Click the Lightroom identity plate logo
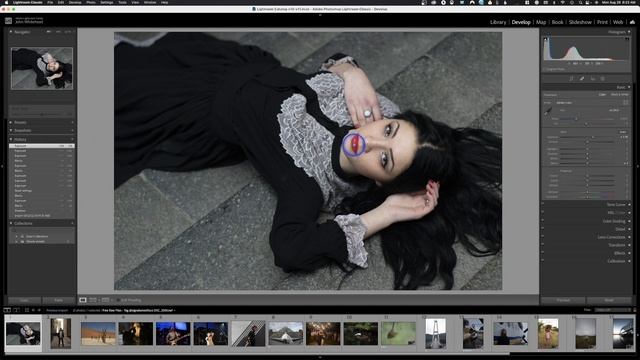 [8, 20]
